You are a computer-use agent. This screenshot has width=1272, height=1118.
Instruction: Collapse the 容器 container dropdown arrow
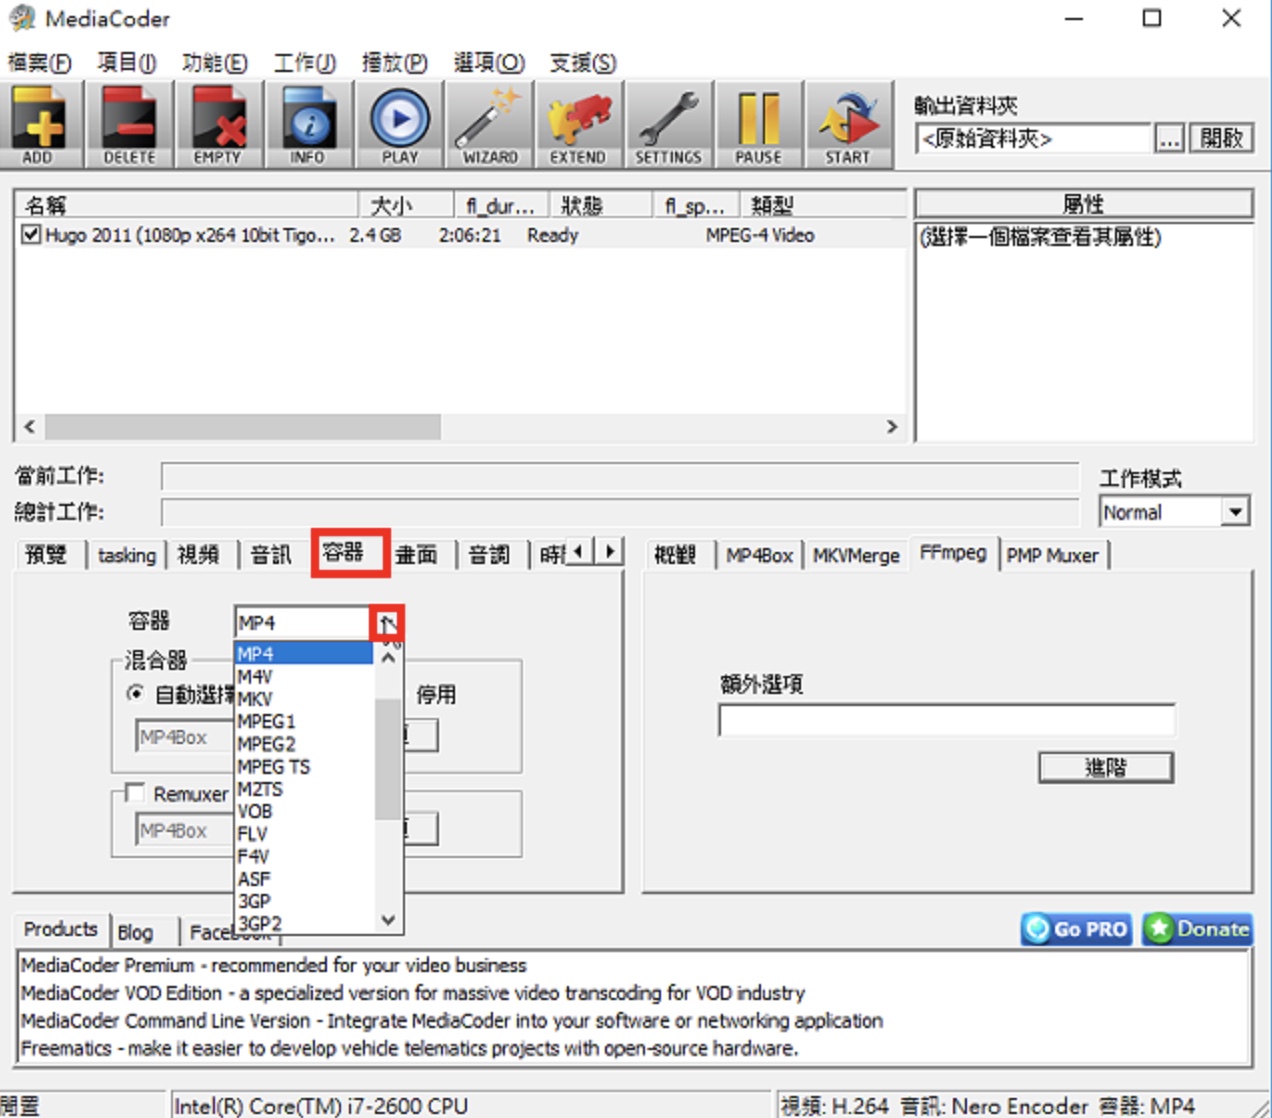(387, 622)
